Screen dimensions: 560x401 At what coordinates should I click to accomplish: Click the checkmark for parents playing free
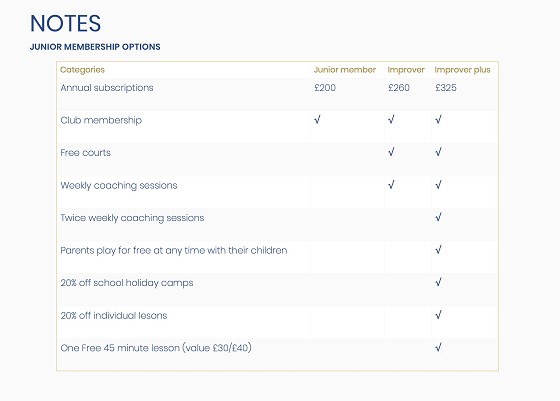(438, 250)
